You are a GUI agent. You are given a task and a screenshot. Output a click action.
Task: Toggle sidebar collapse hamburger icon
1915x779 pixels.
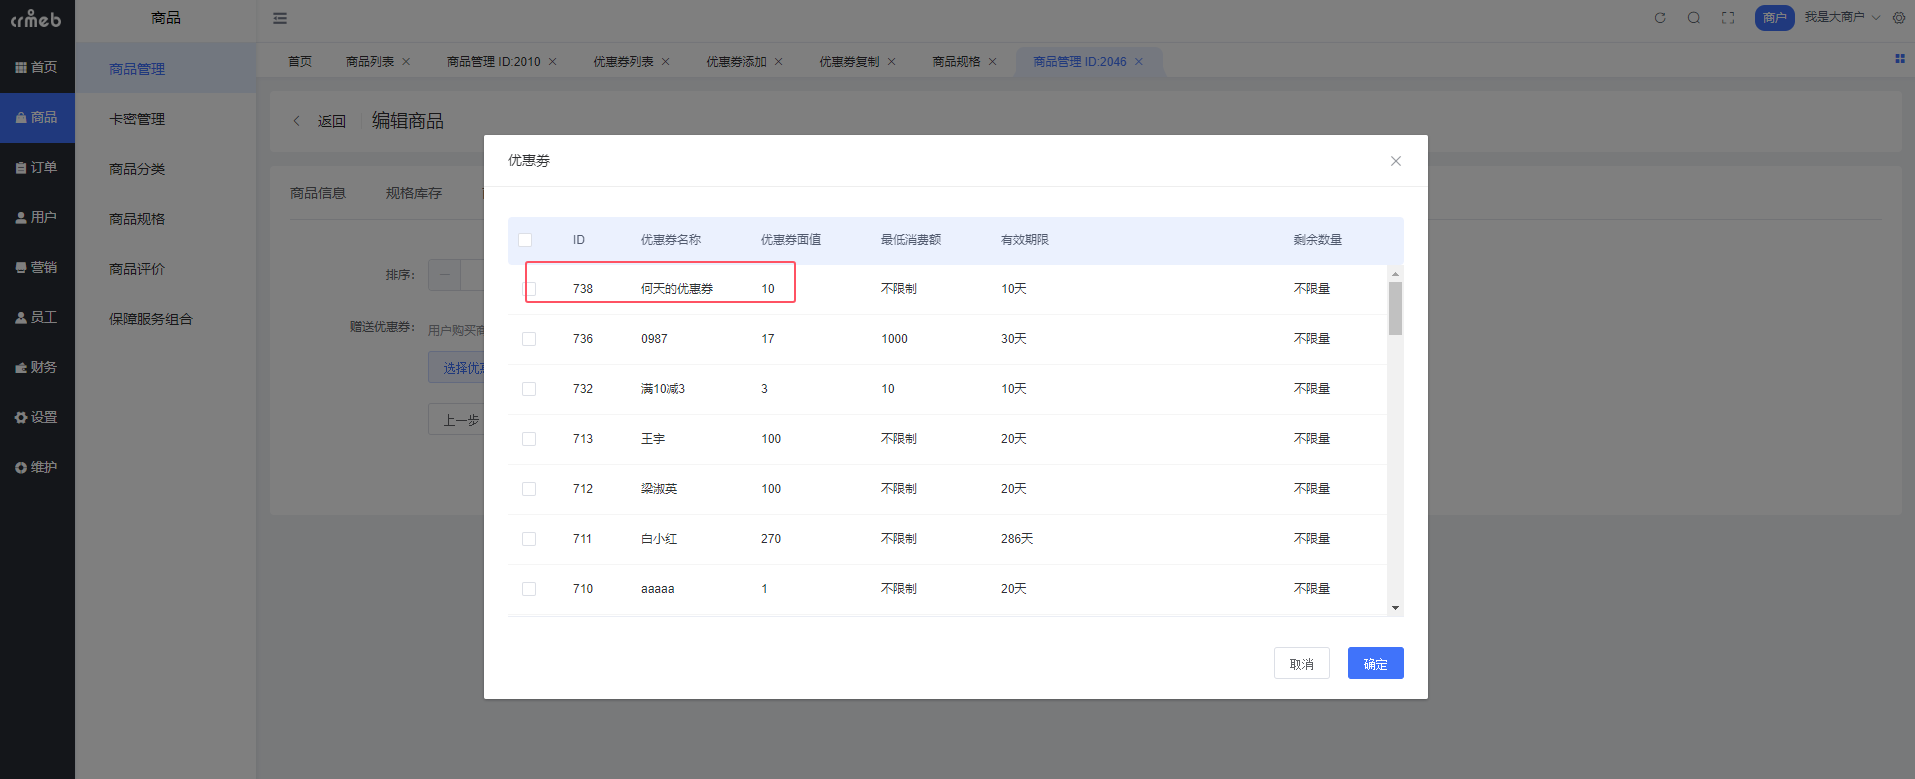(x=280, y=18)
